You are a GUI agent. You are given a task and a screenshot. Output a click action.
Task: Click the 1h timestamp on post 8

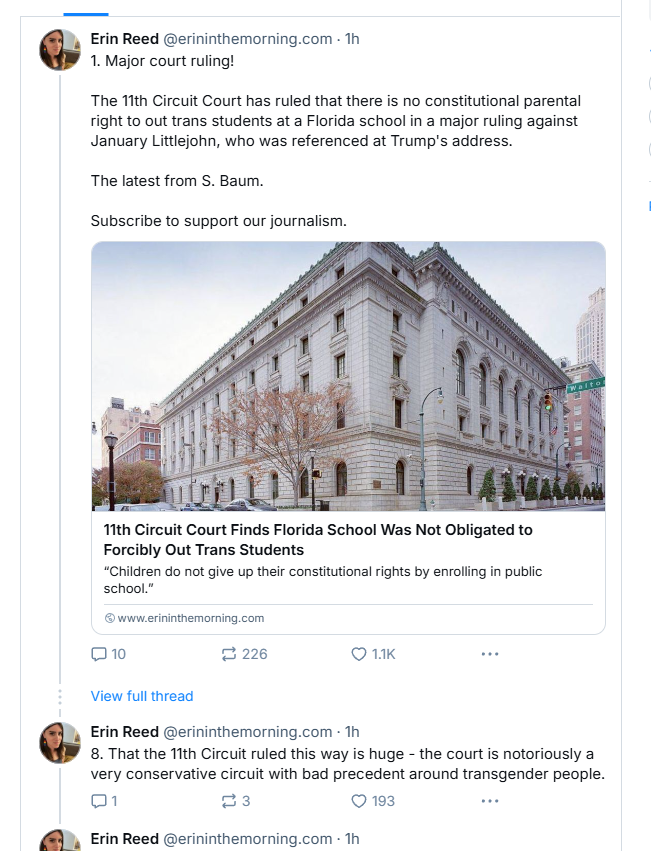pos(352,732)
